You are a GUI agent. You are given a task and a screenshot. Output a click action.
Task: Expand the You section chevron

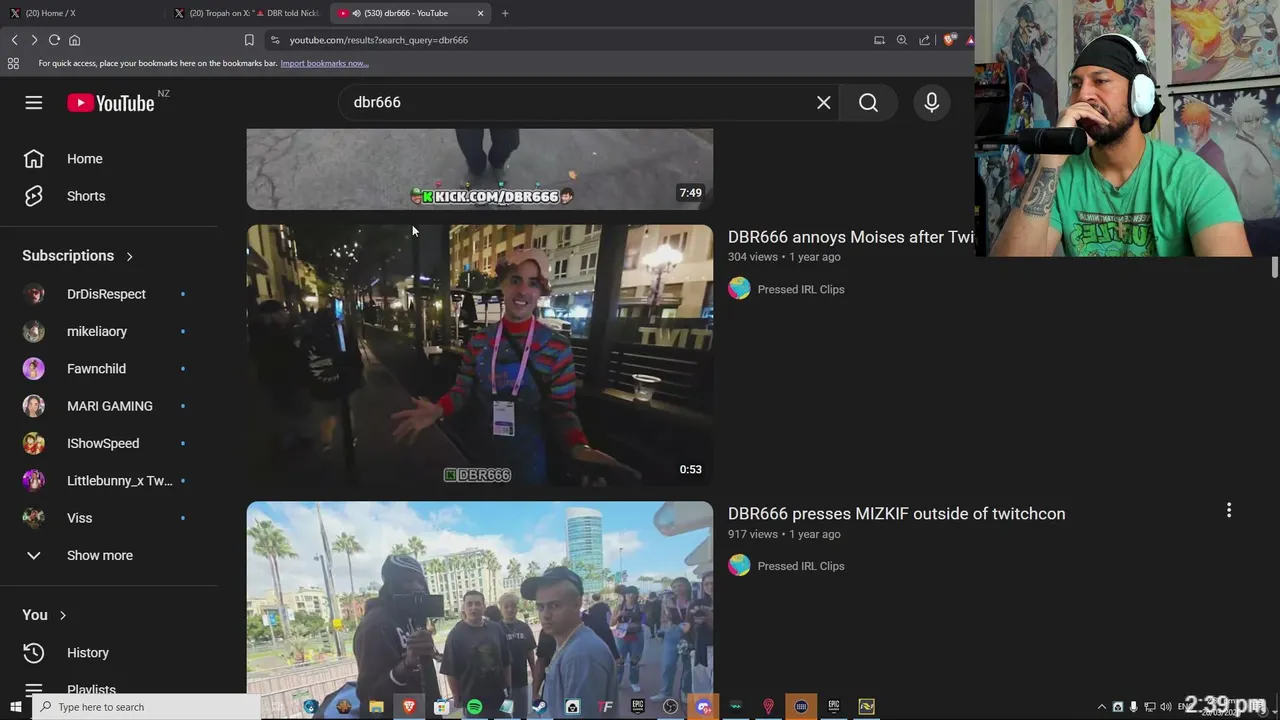click(62, 615)
